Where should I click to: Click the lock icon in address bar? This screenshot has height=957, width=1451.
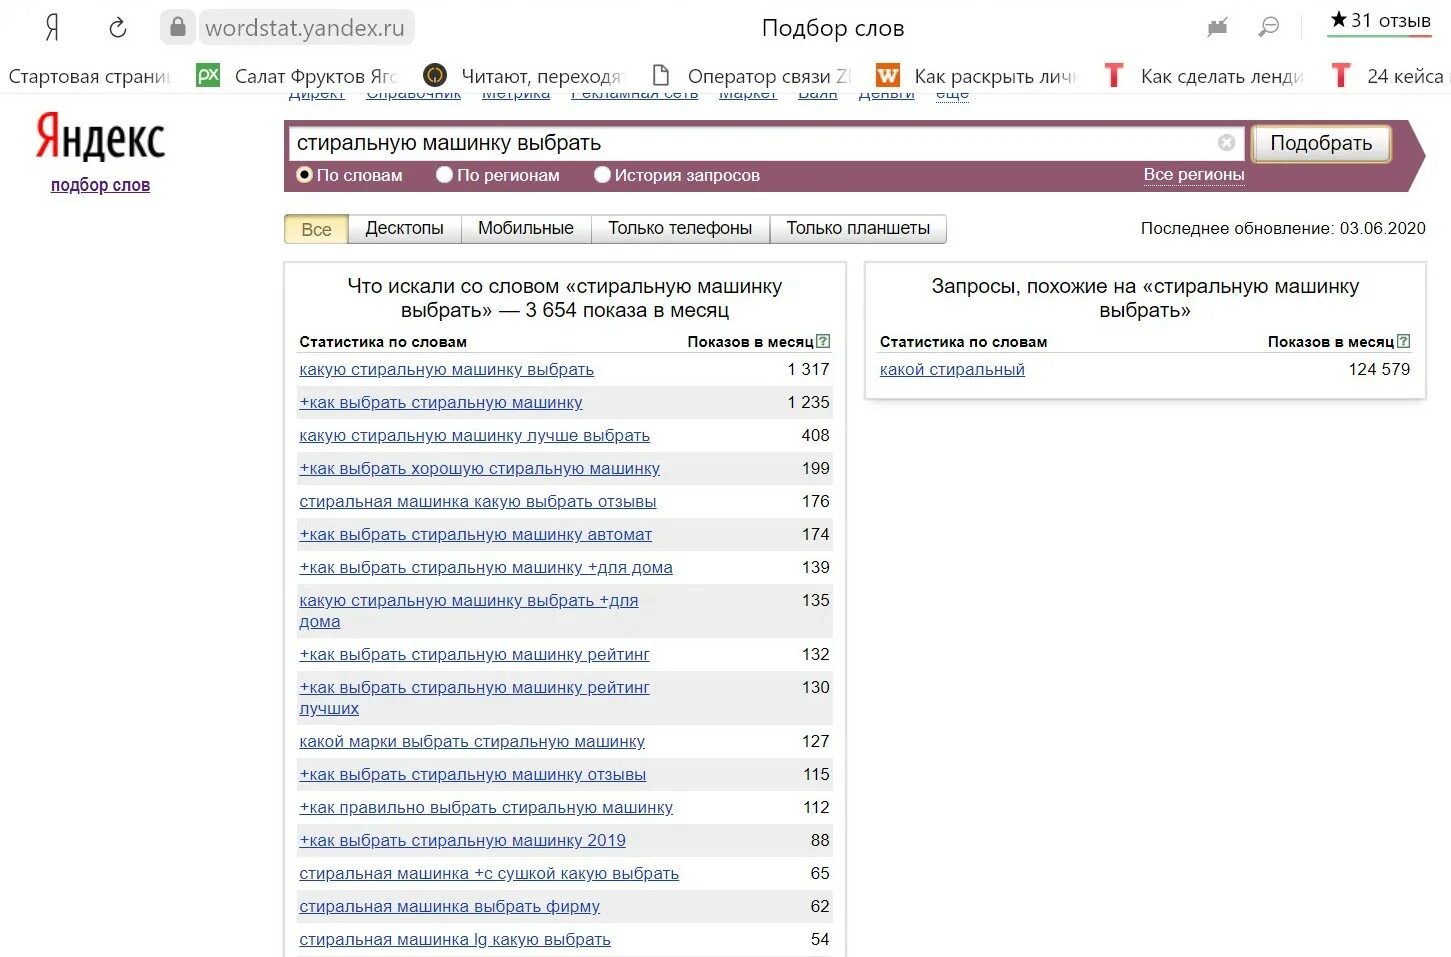[177, 27]
